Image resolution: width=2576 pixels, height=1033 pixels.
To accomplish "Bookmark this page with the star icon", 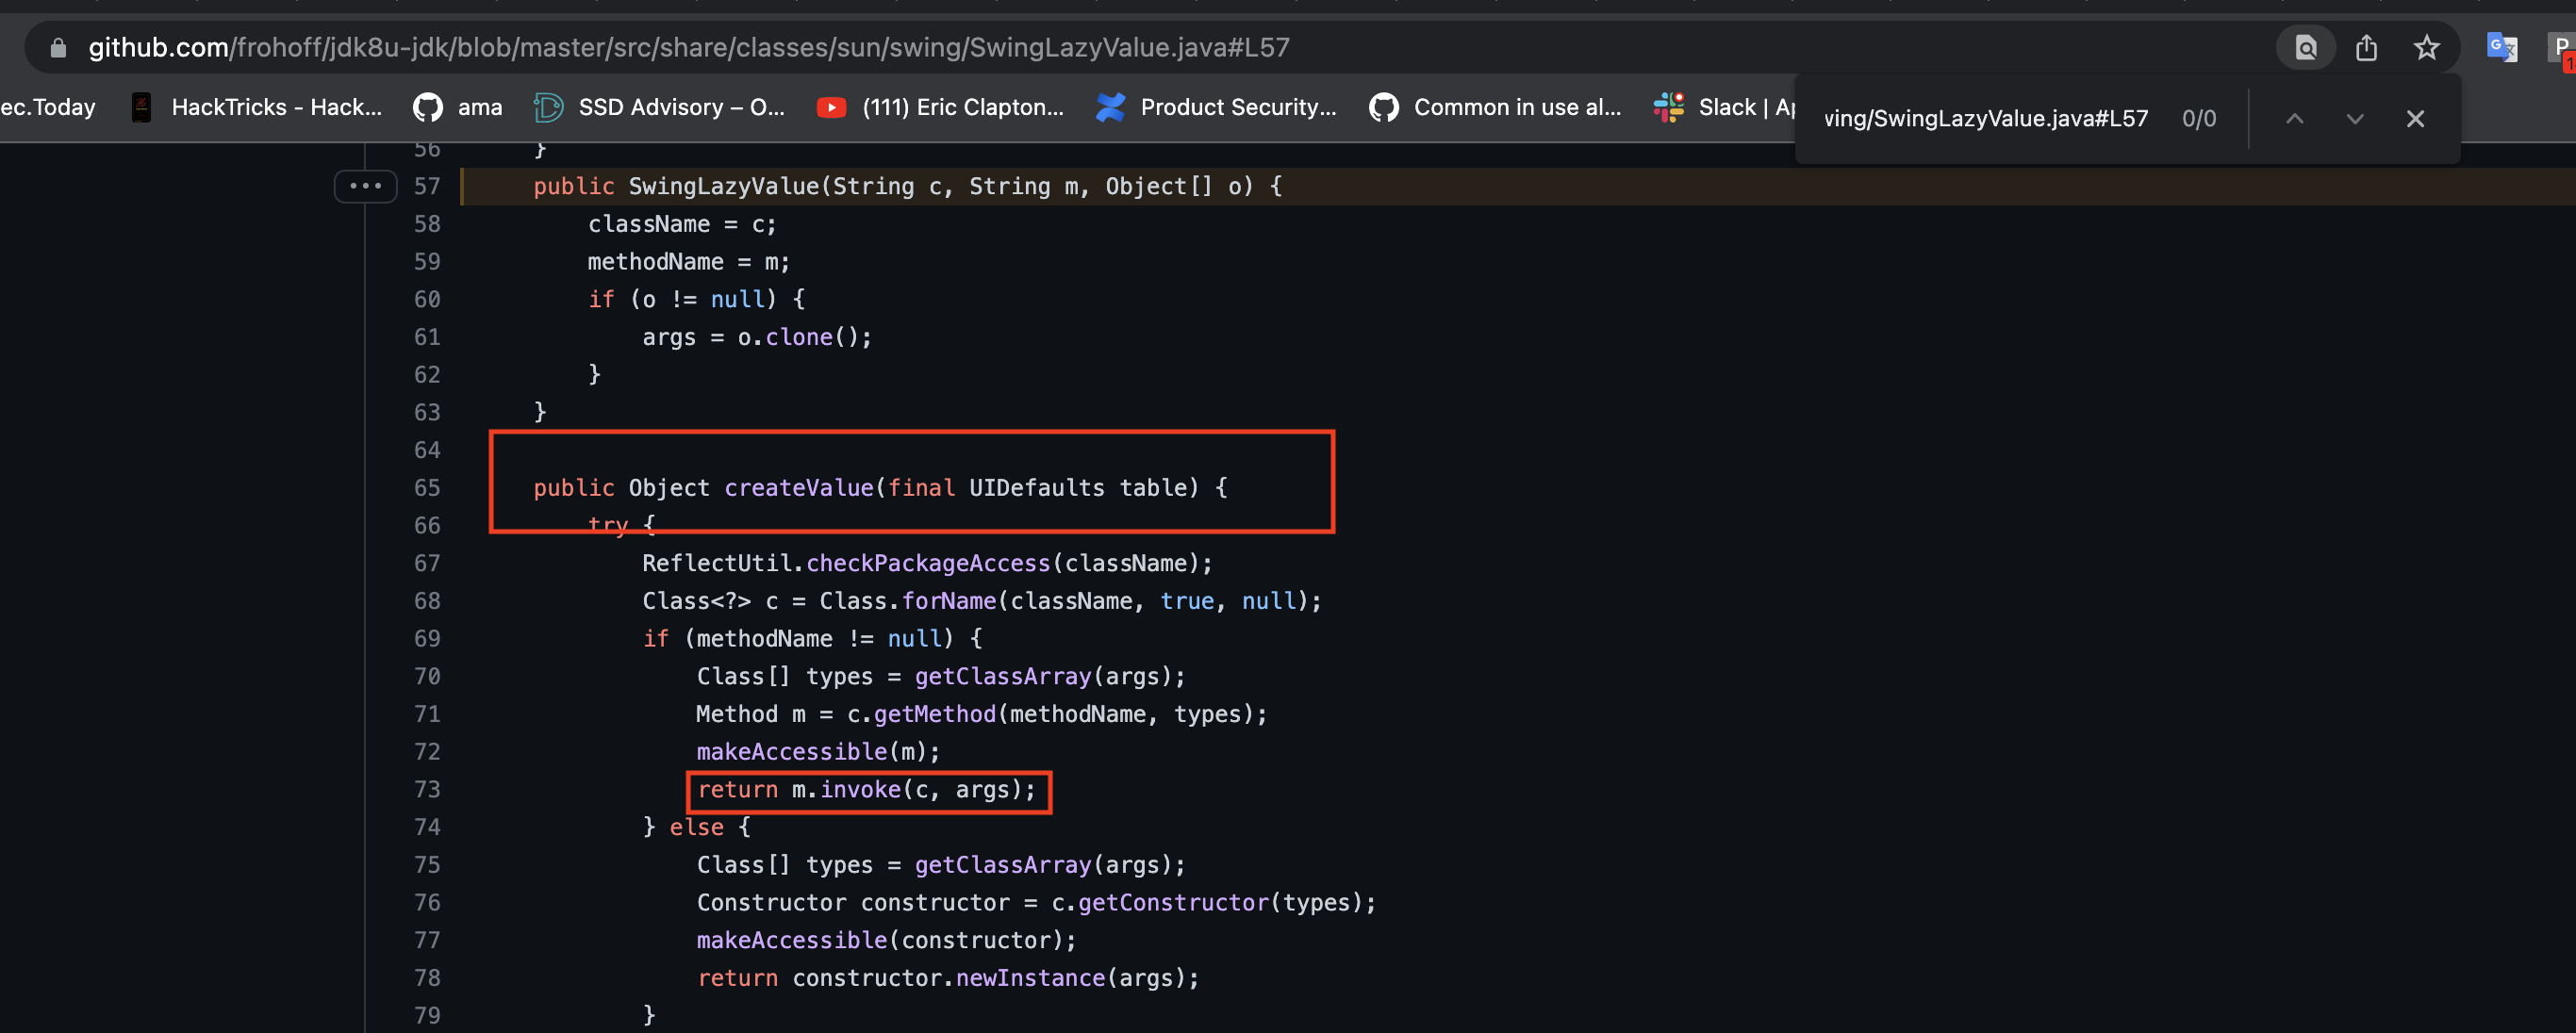I will pos(2426,47).
